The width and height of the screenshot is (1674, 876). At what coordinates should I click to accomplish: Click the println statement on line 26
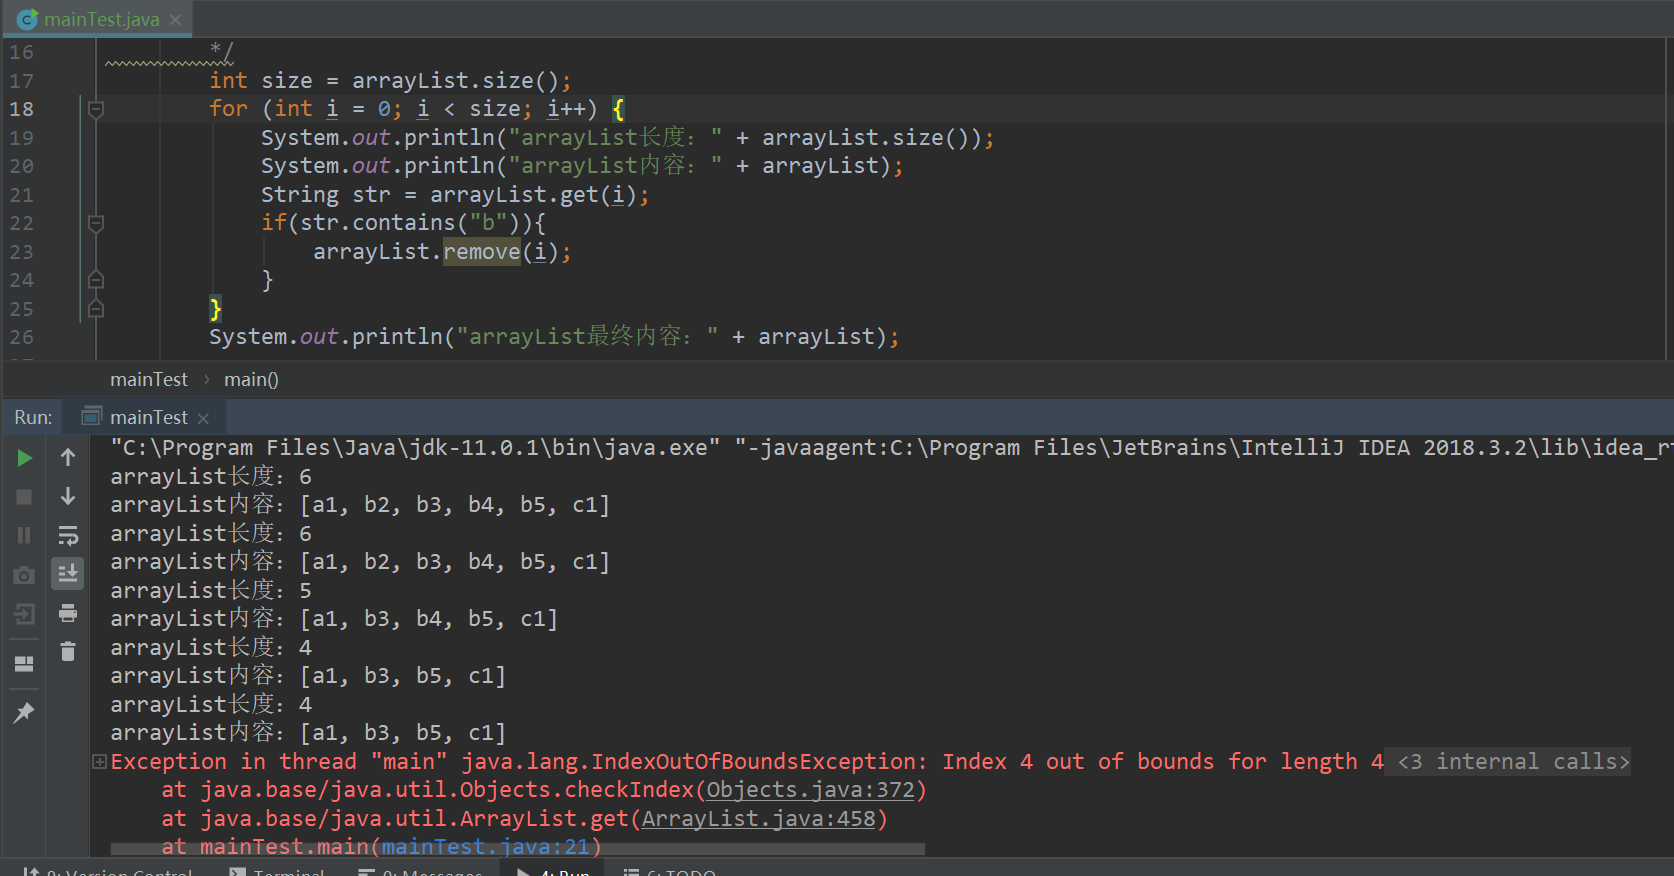tap(554, 337)
